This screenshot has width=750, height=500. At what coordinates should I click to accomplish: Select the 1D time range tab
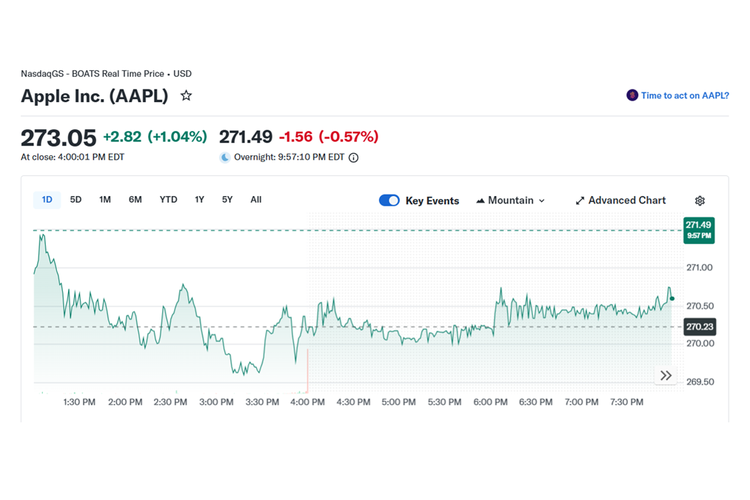tap(47, 200)
